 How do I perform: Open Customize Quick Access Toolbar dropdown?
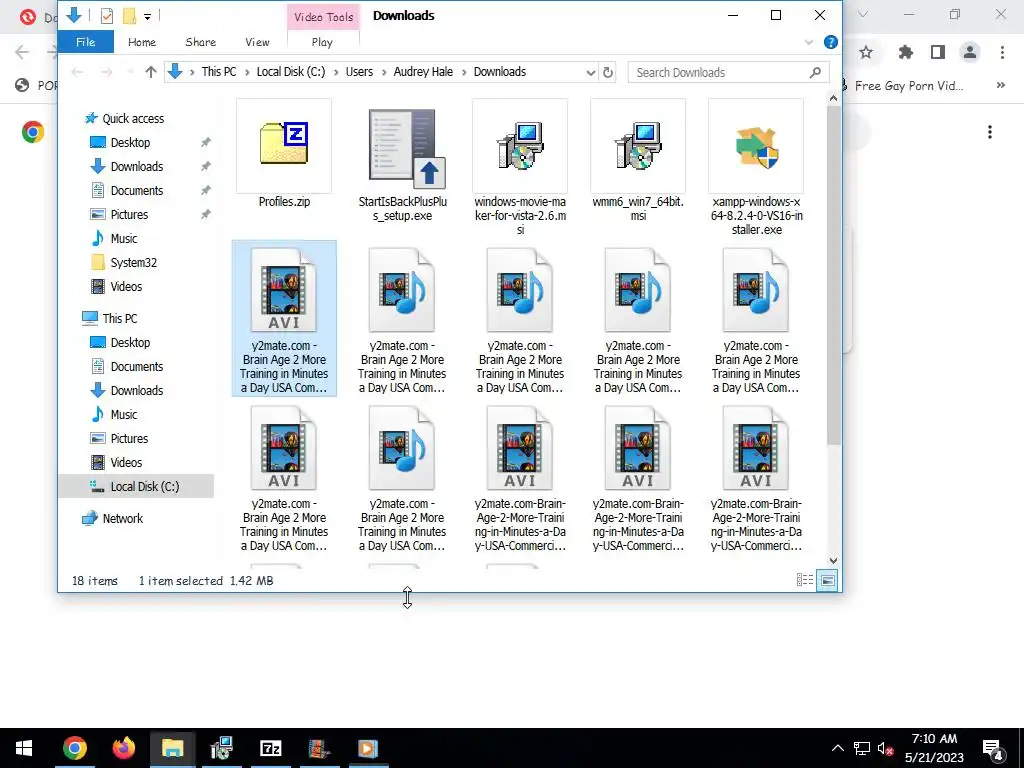click(148, 16)
